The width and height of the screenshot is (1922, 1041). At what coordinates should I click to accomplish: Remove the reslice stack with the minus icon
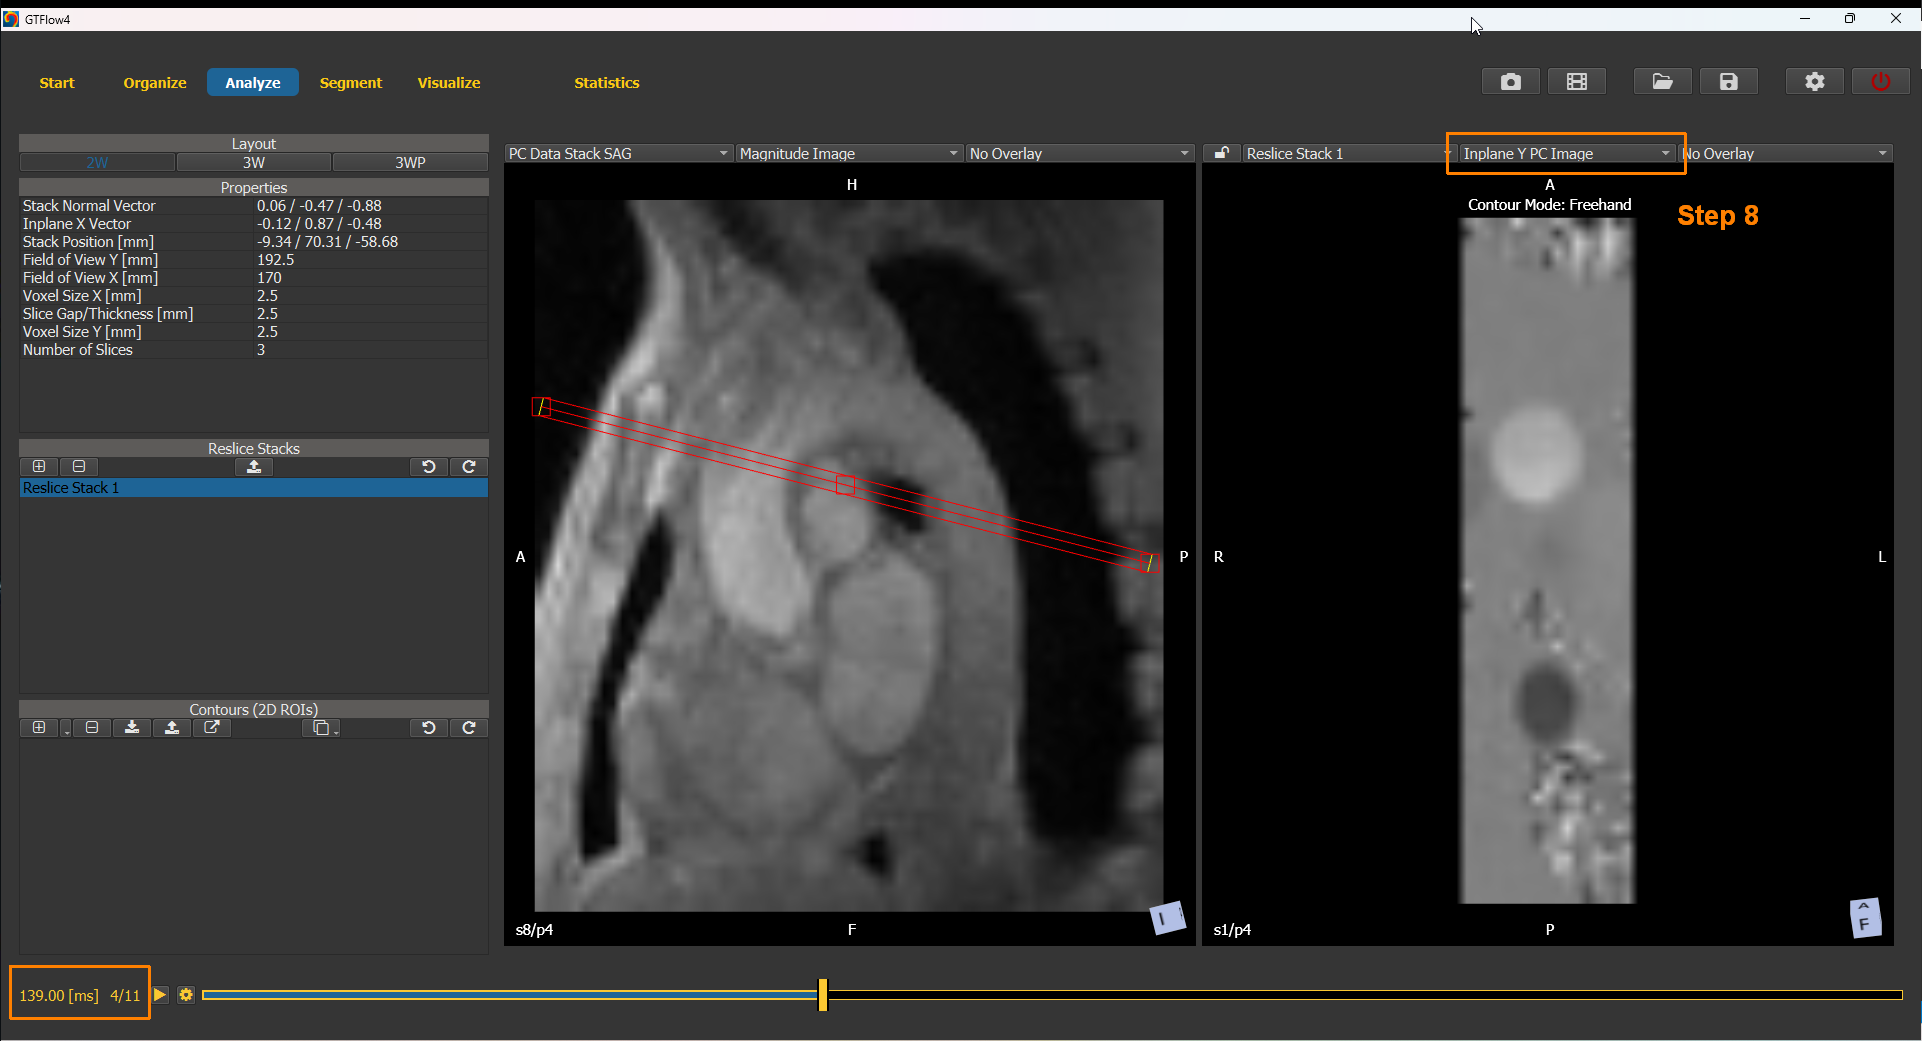pyautogui.click(x=79, y=467)
